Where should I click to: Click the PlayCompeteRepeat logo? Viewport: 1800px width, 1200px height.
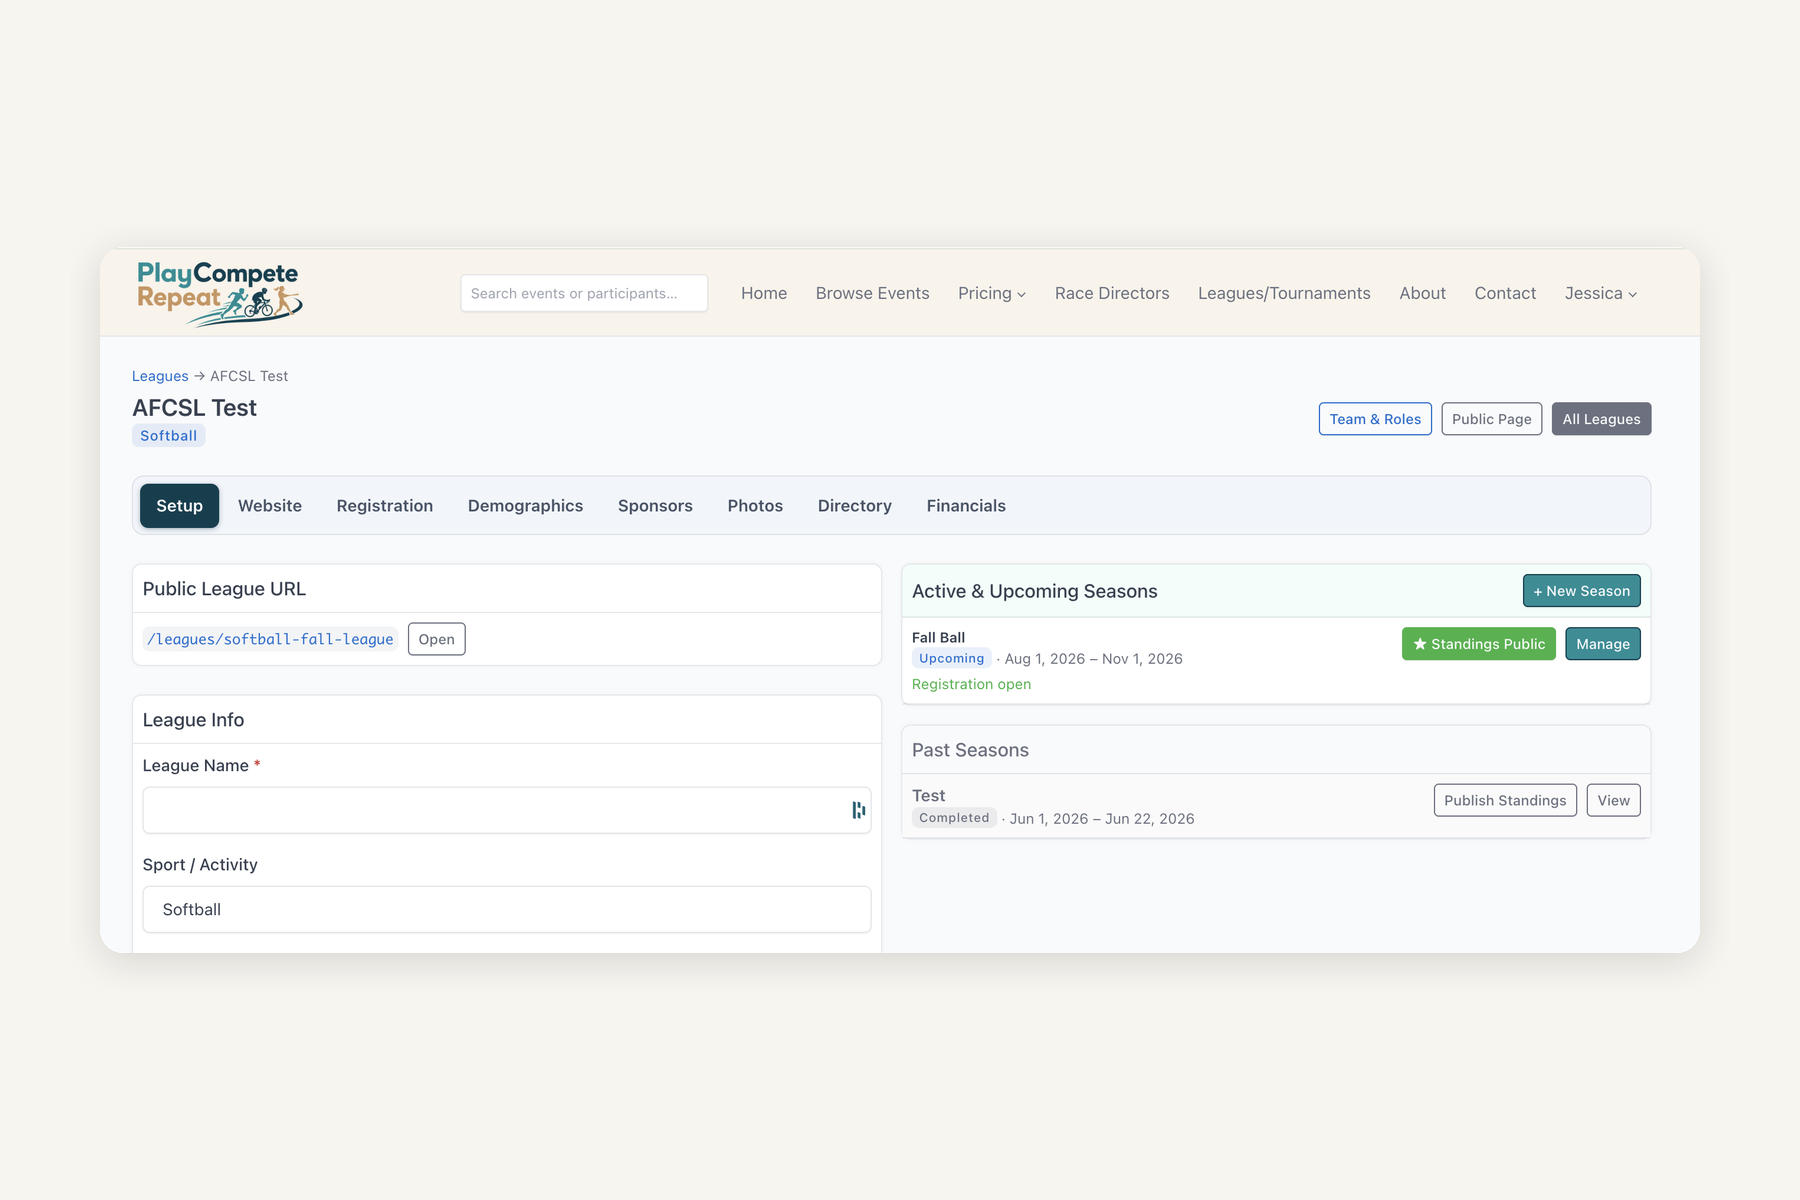(x=219, y=293)
